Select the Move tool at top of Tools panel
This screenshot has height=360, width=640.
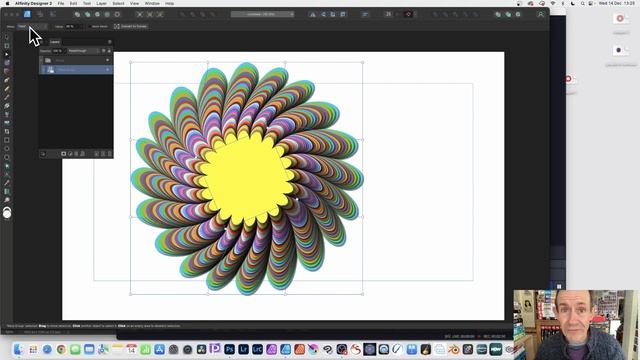7,37
